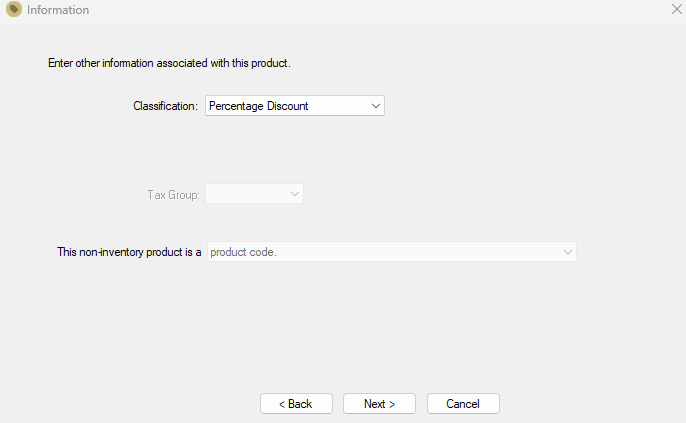Click the Classification: label
686x423 pixels.
(165, 106)
